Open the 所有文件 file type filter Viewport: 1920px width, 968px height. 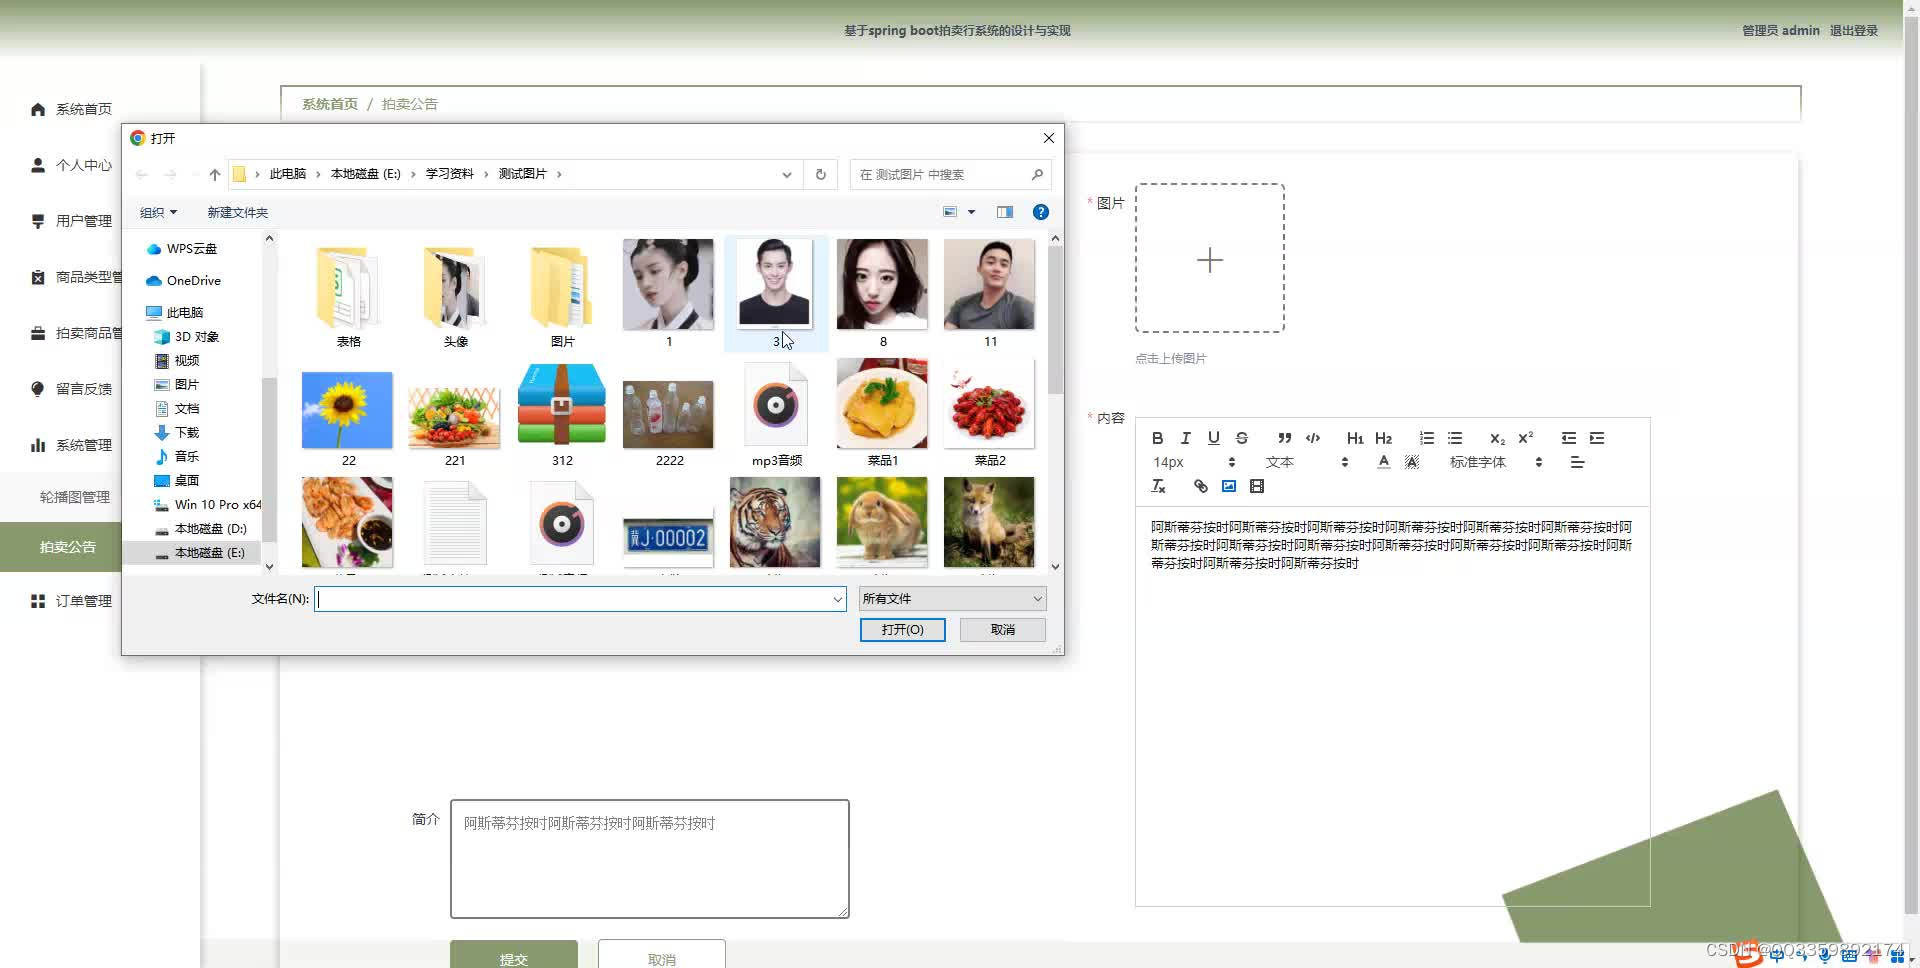952,598
